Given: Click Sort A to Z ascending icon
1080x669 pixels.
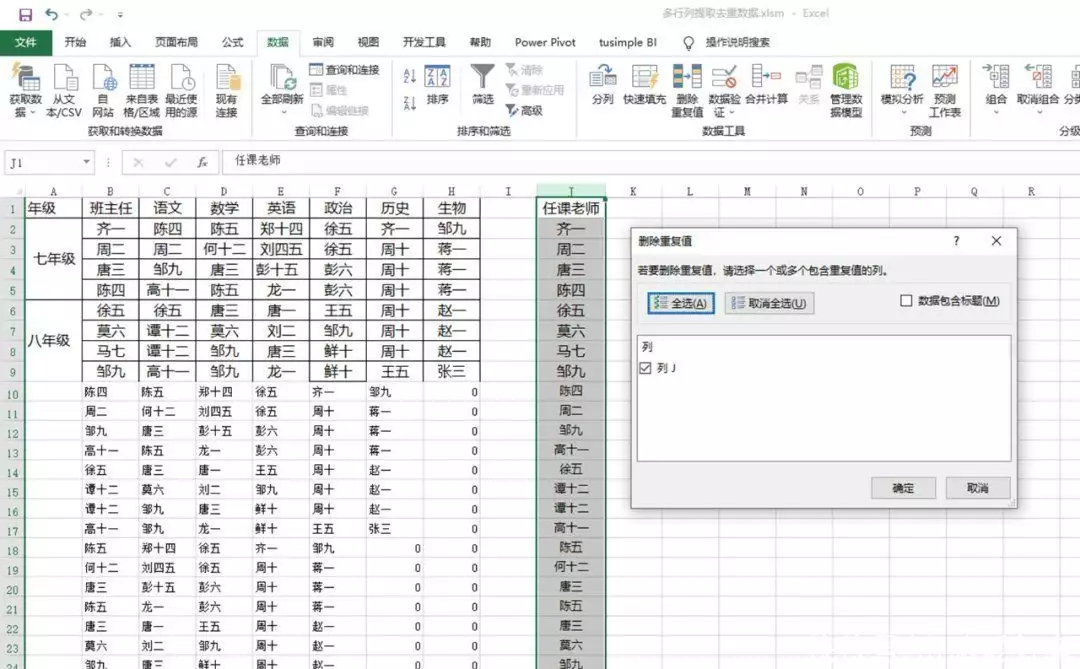Looking at the screenshot, I should [410, 75].
